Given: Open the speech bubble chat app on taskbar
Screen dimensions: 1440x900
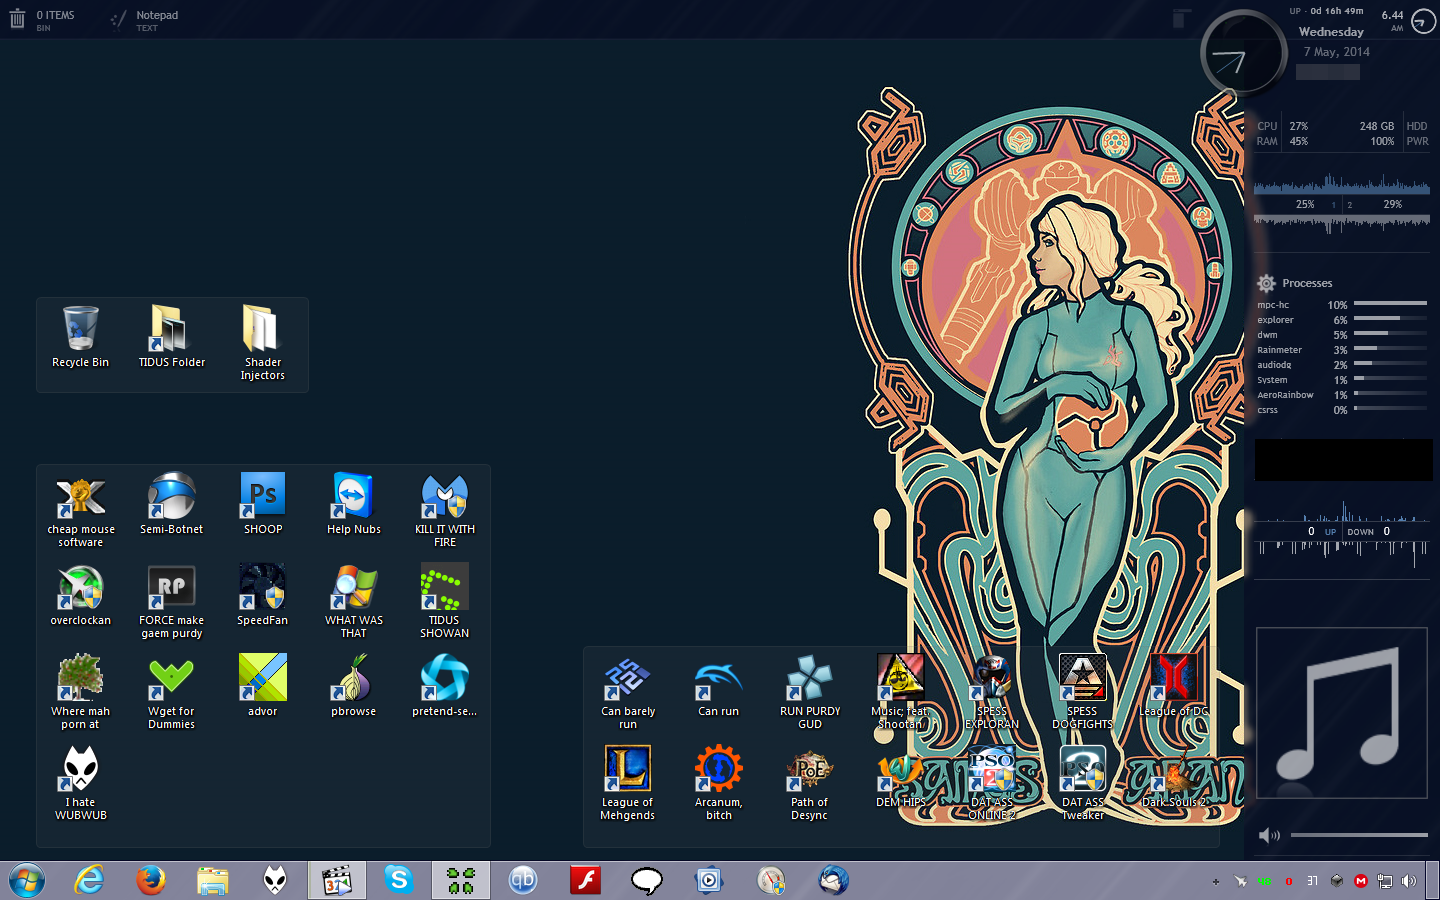Looking at the screenshot, I should coord(647,880).
